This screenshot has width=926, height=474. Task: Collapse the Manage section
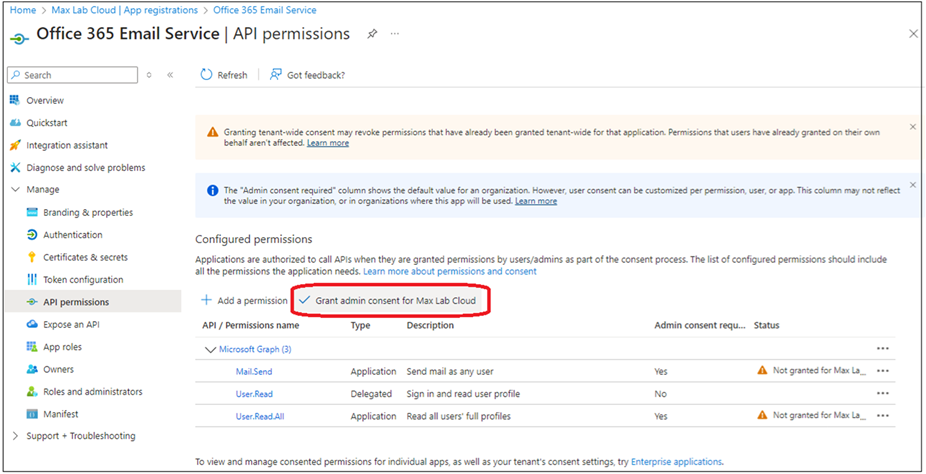15,189
